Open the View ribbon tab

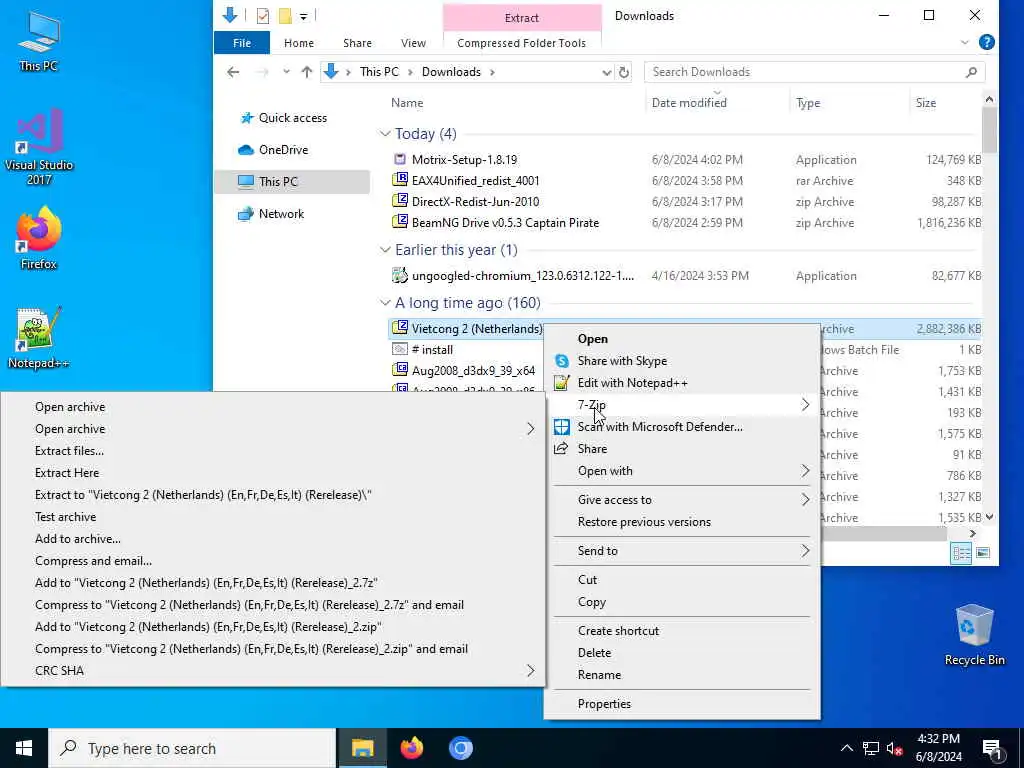point(413,43)
